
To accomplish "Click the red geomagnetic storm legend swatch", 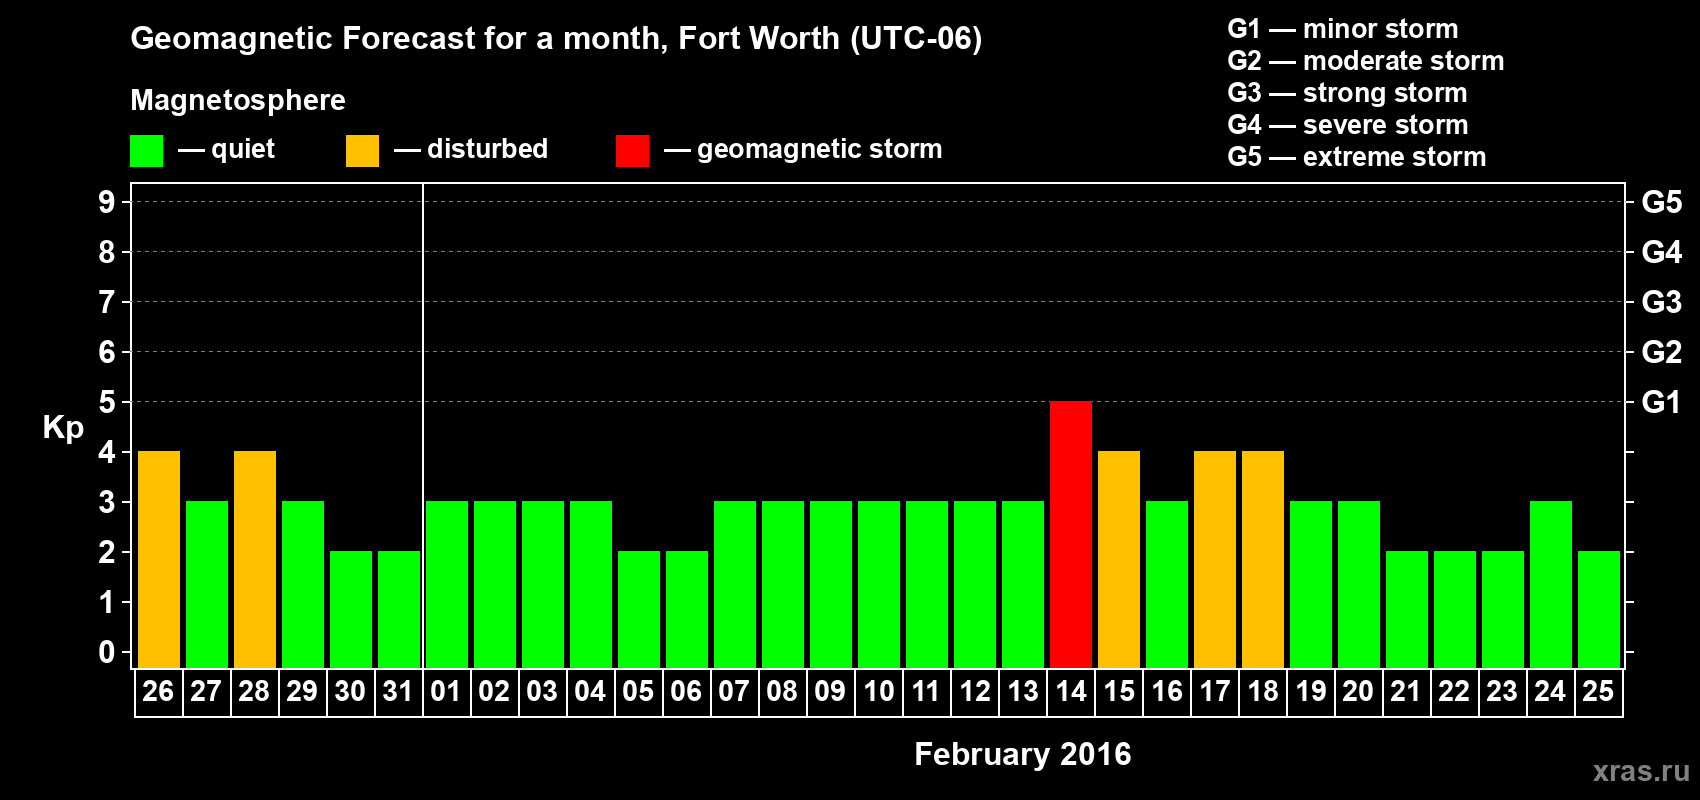I will pyautogui.click(x=632, y=151).
